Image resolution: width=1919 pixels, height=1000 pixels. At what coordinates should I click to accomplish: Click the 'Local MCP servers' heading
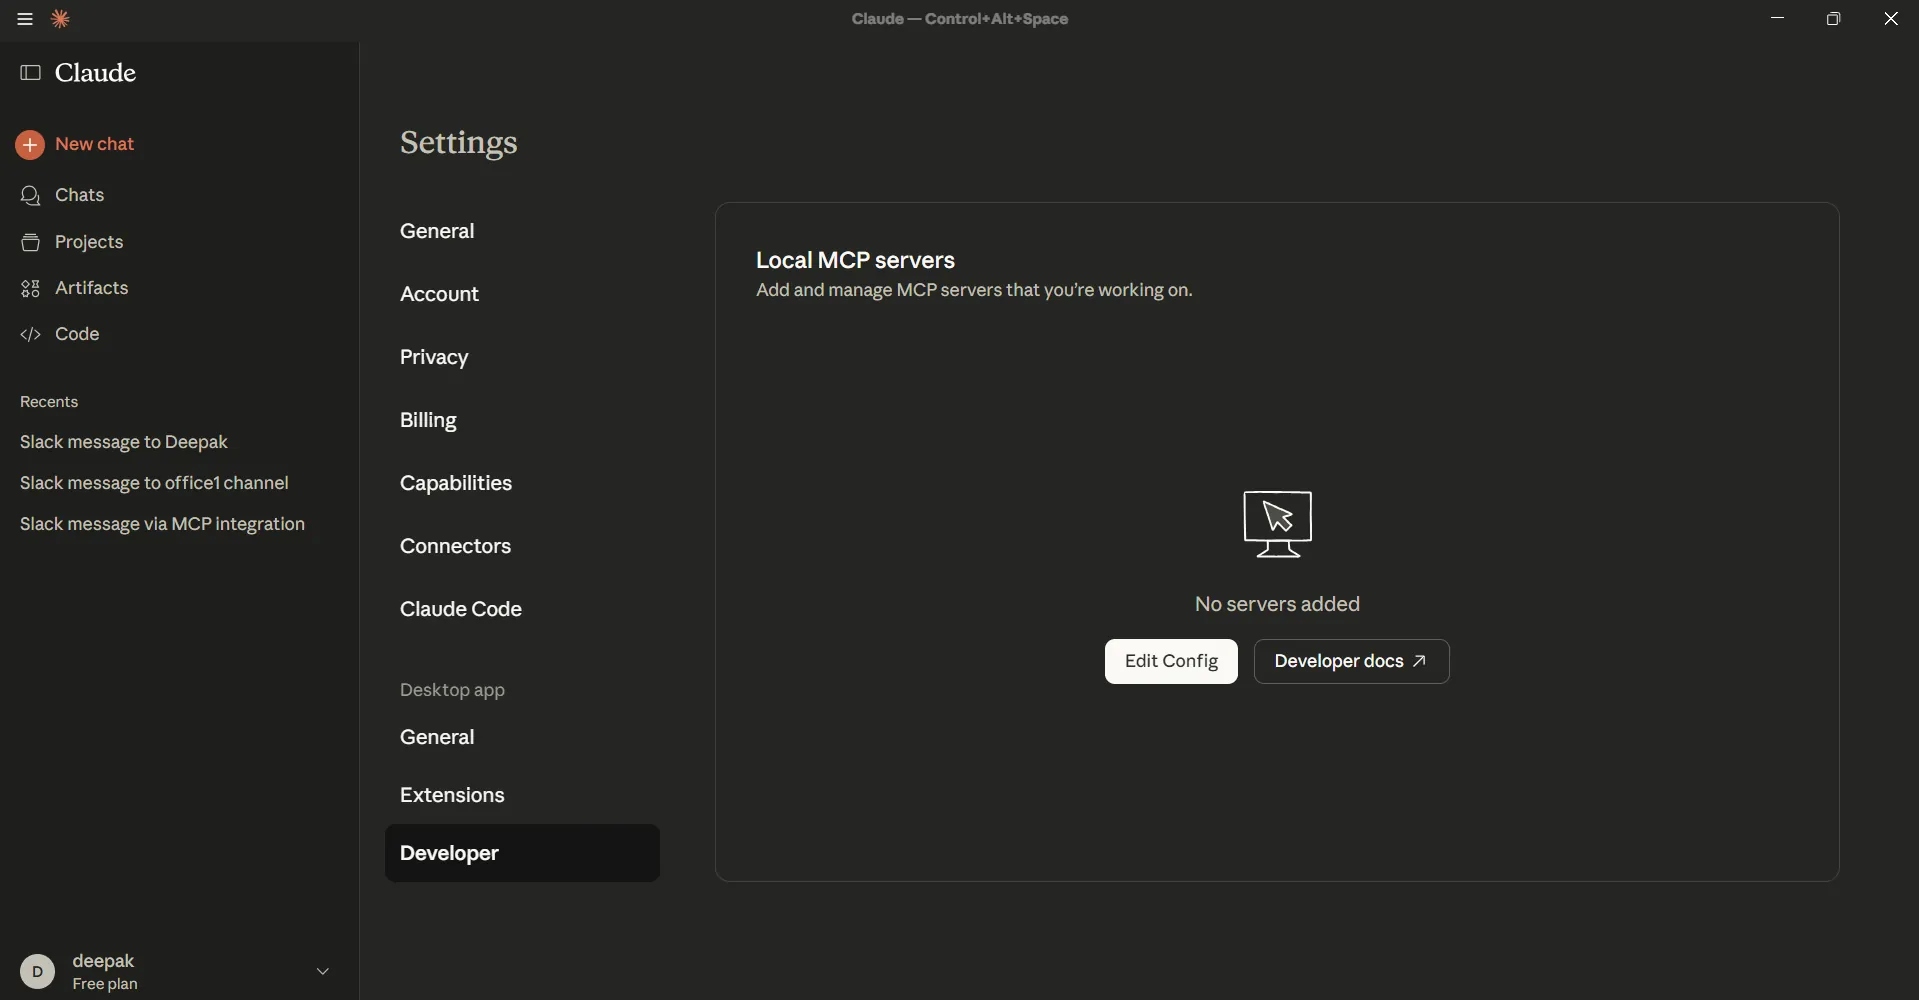click(x=855, y=260)
